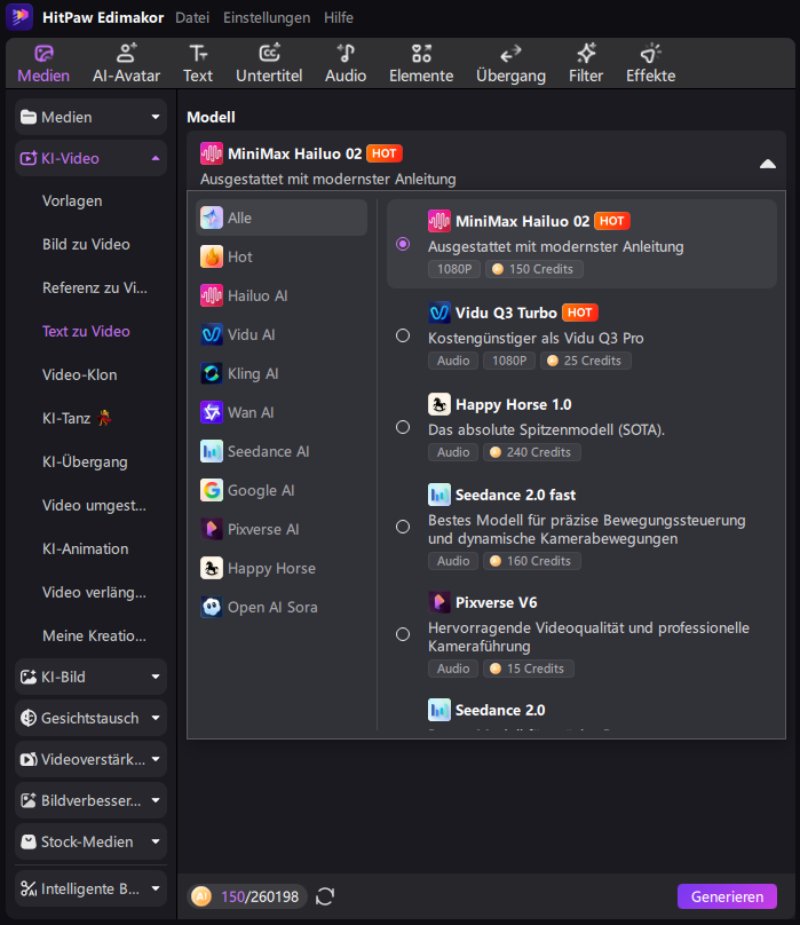Filter models by Kling AI

281,373
